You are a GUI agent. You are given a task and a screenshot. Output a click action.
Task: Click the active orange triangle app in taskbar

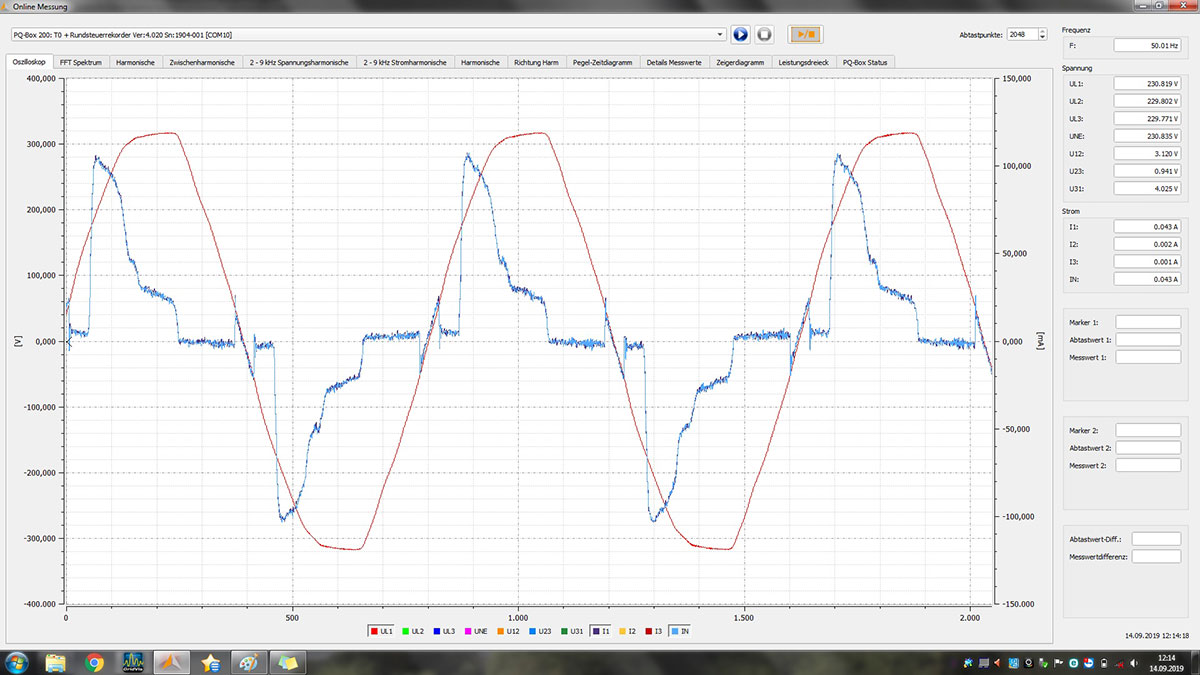pos(171,662)
